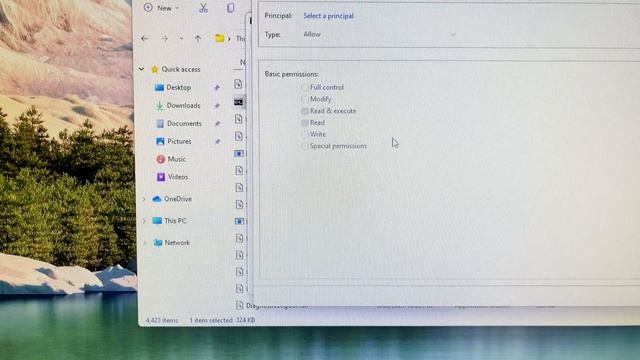
Task: Collapse the Quick access section
Action: [142, 69]
